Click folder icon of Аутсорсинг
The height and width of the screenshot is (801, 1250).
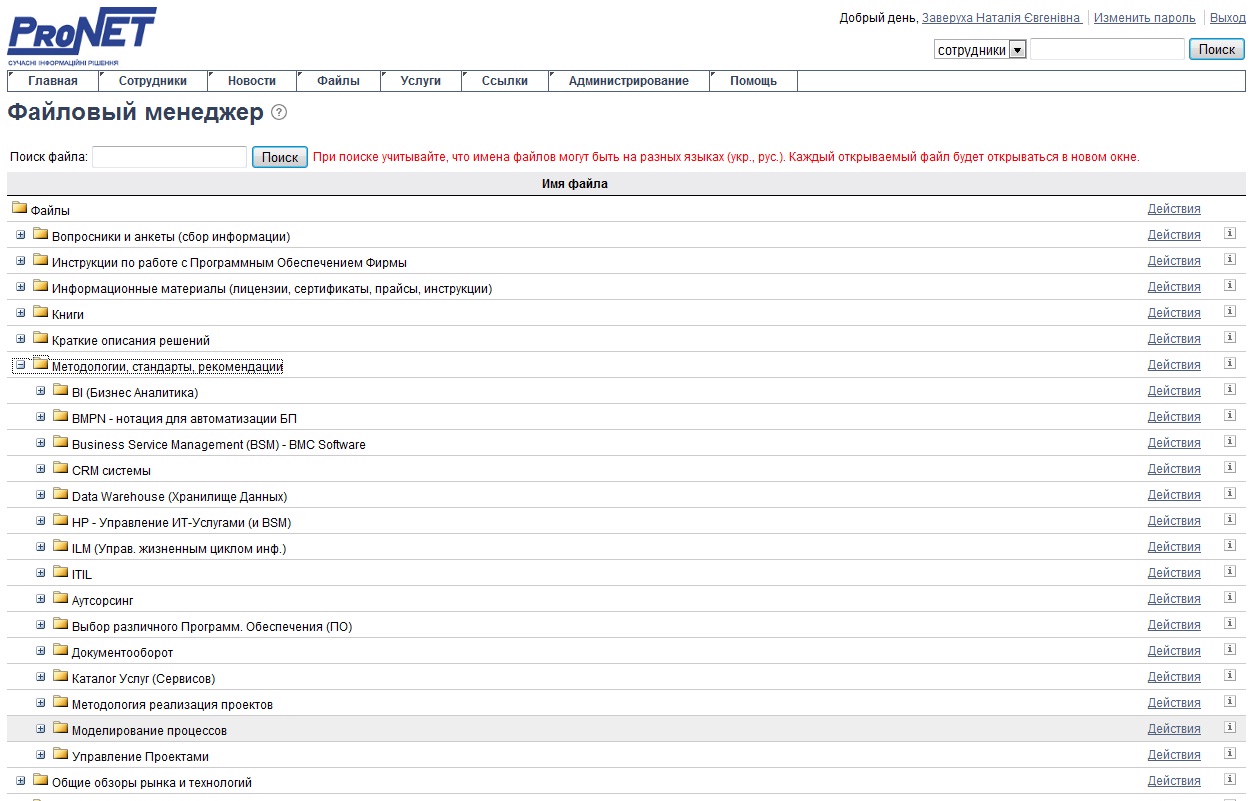(x=60, y=599)
